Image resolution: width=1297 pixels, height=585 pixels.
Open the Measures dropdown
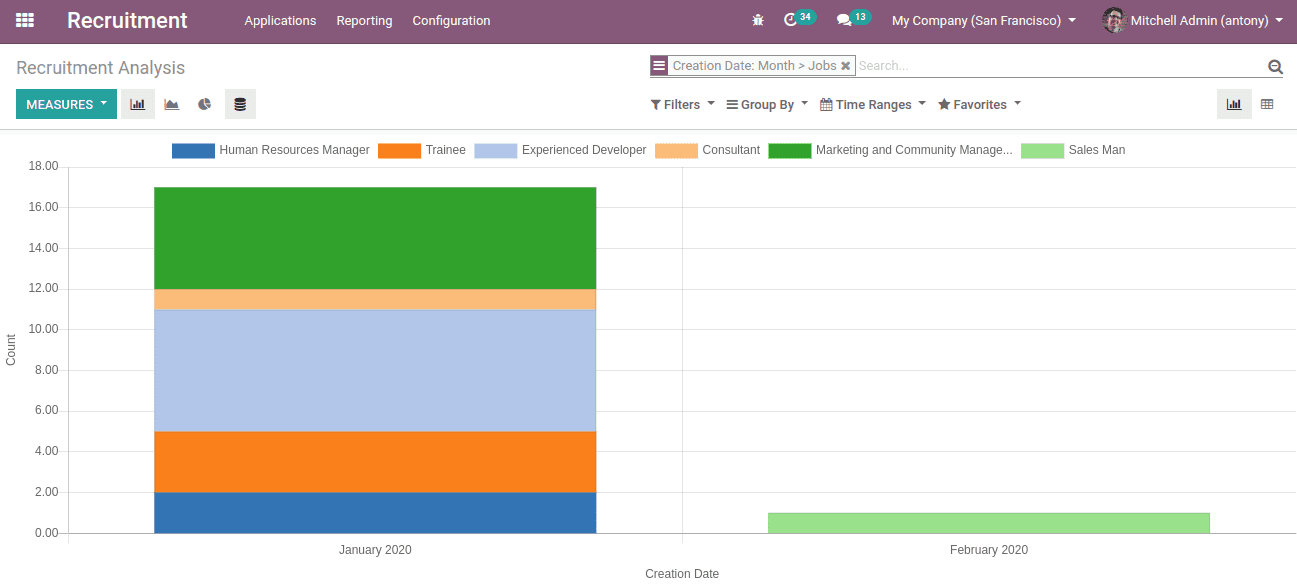pos(66,104)
